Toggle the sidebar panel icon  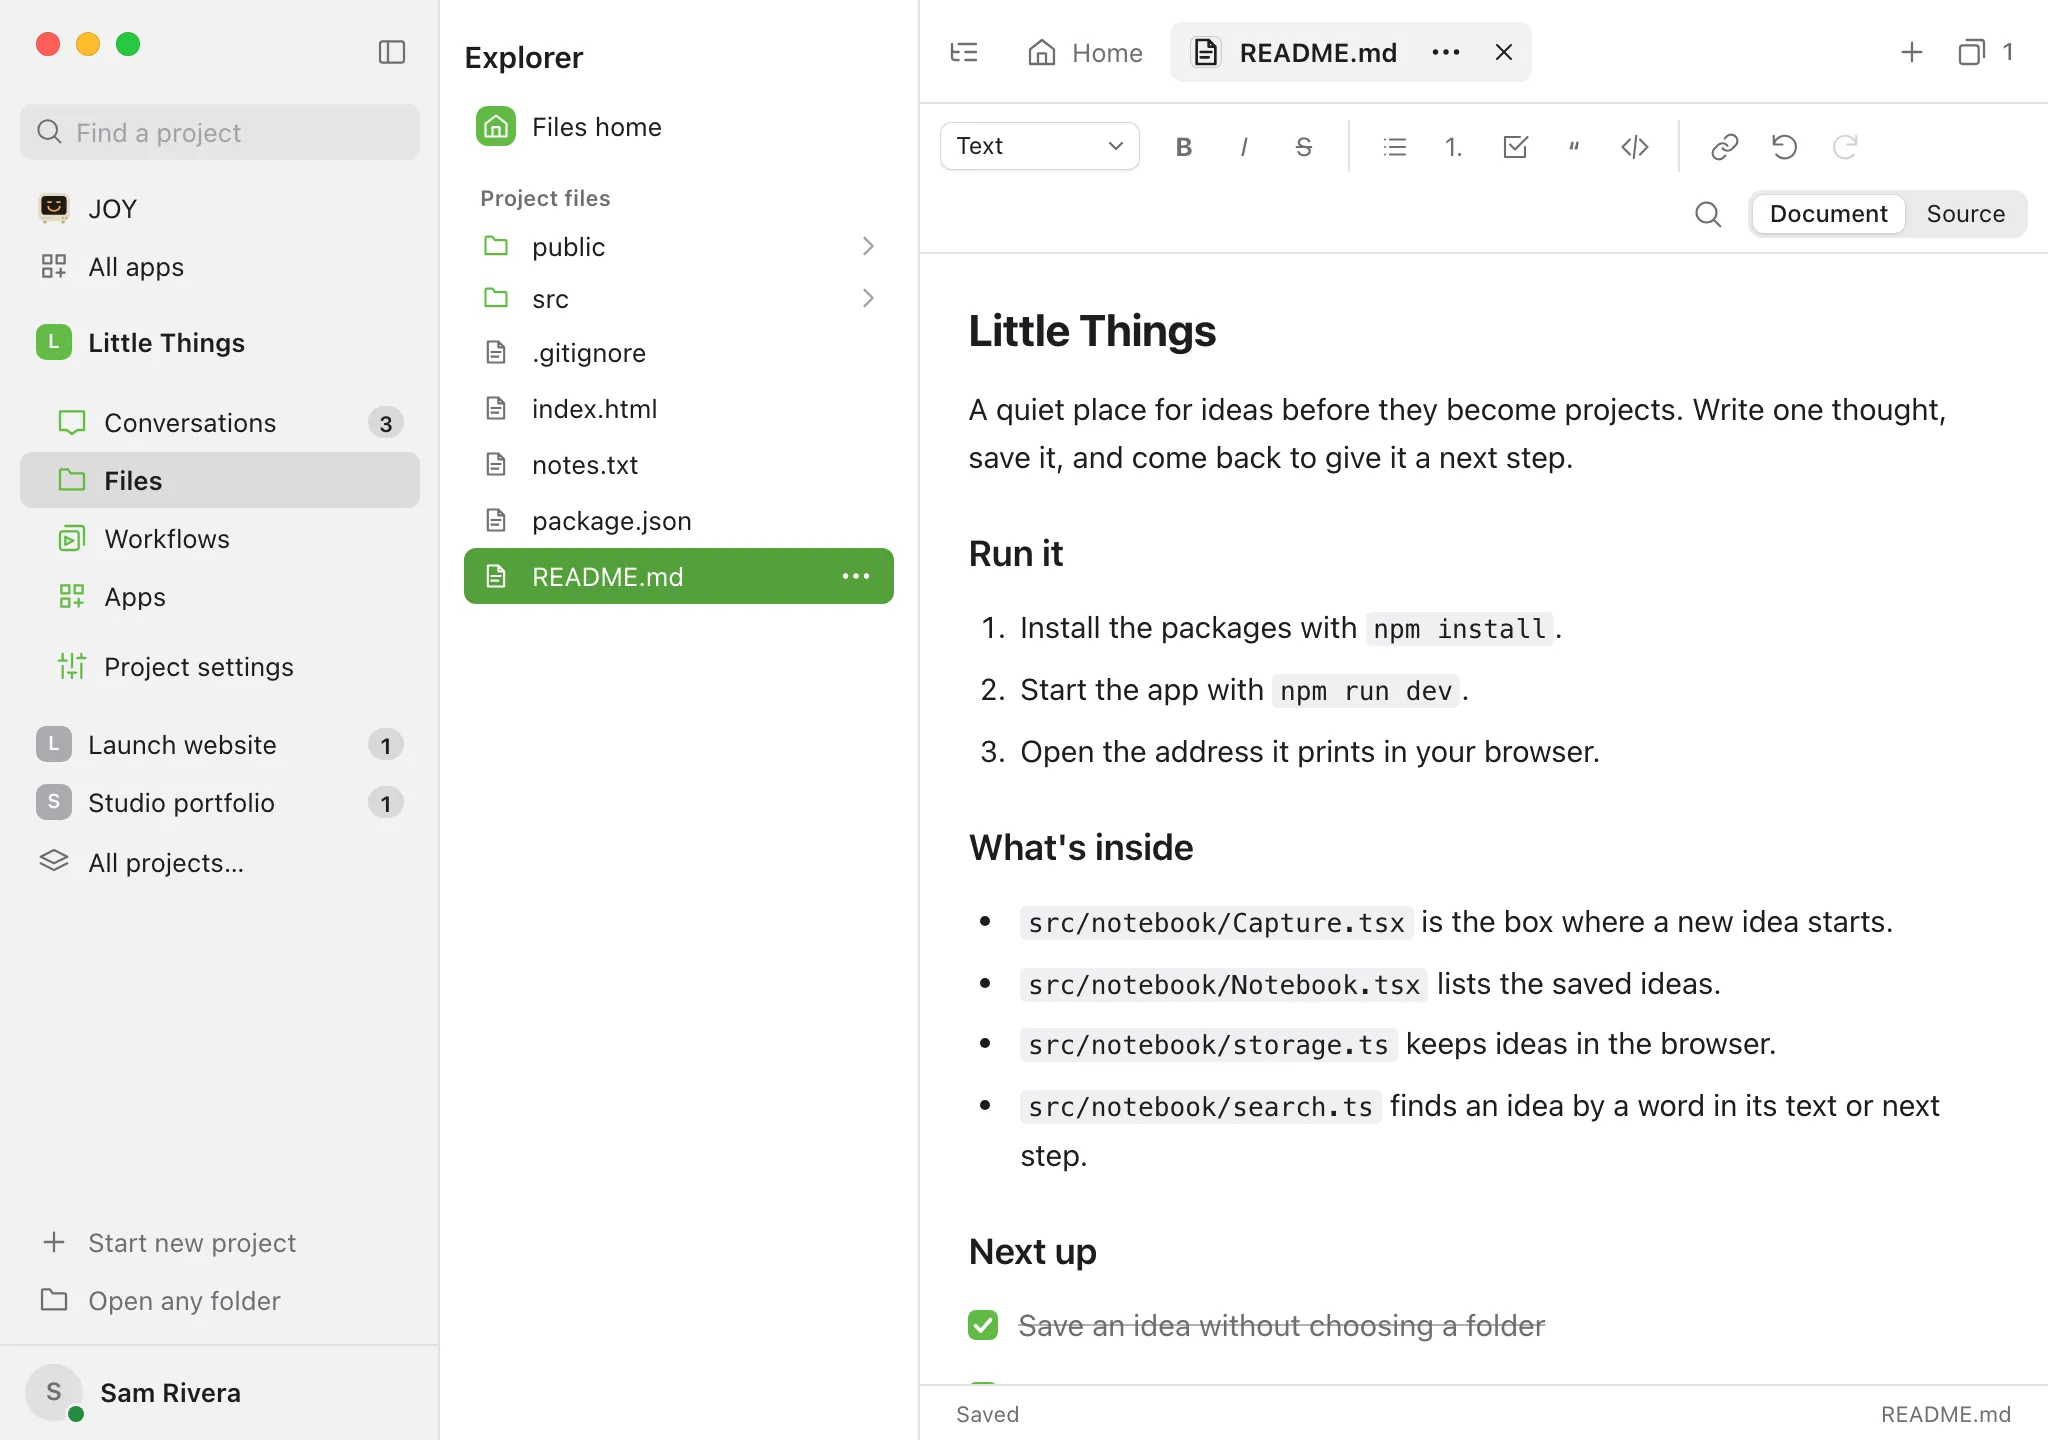pyautogui.click(x=392, y=52)
